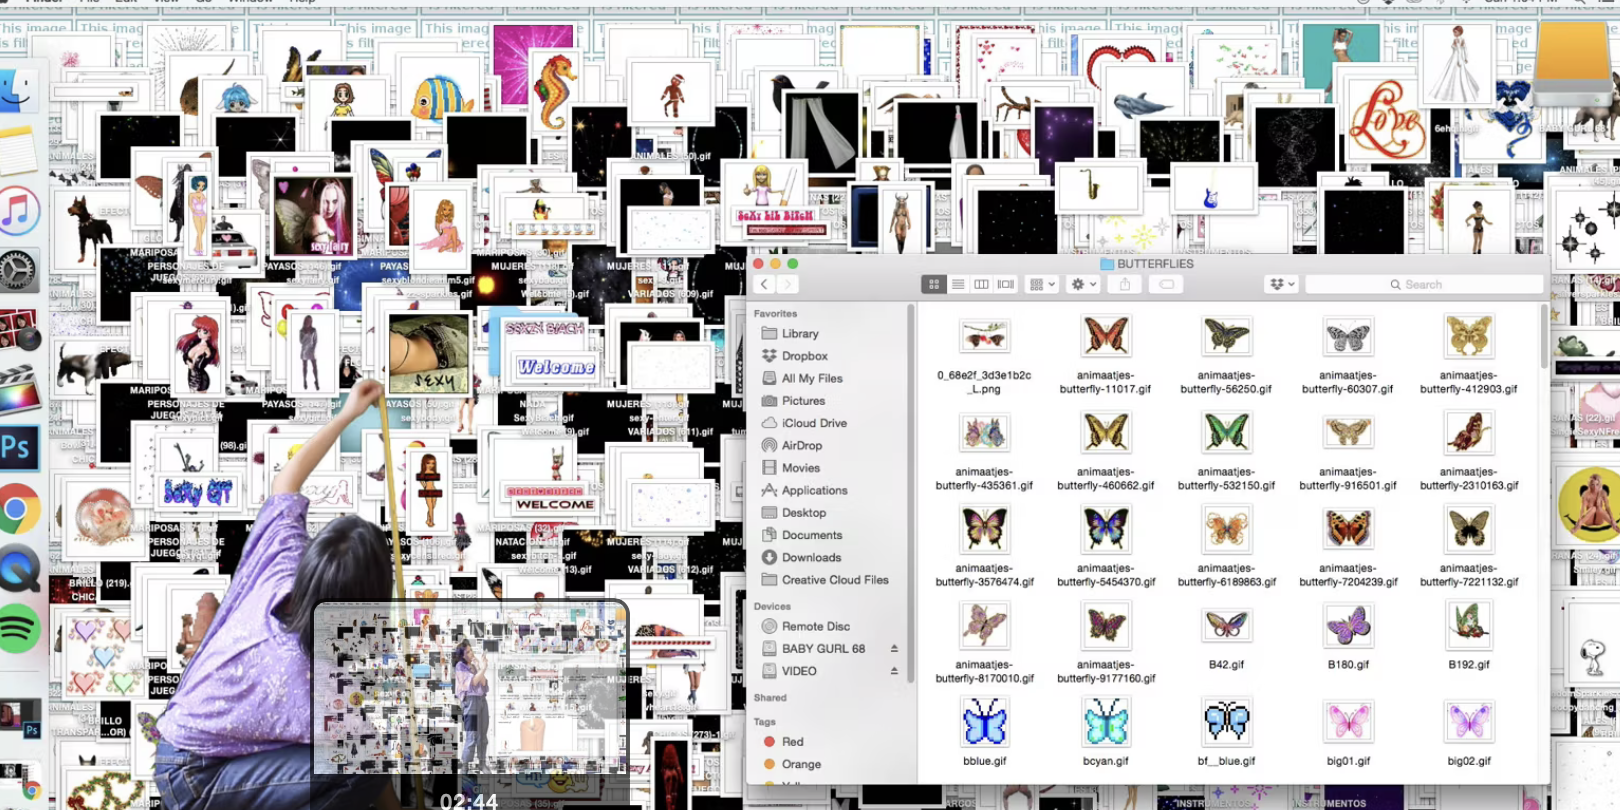Image resolution: width=1620 pixels, height=810 pixels.
Task: Click the video preview thumbnail above 02:44
Action: [470, 688]
